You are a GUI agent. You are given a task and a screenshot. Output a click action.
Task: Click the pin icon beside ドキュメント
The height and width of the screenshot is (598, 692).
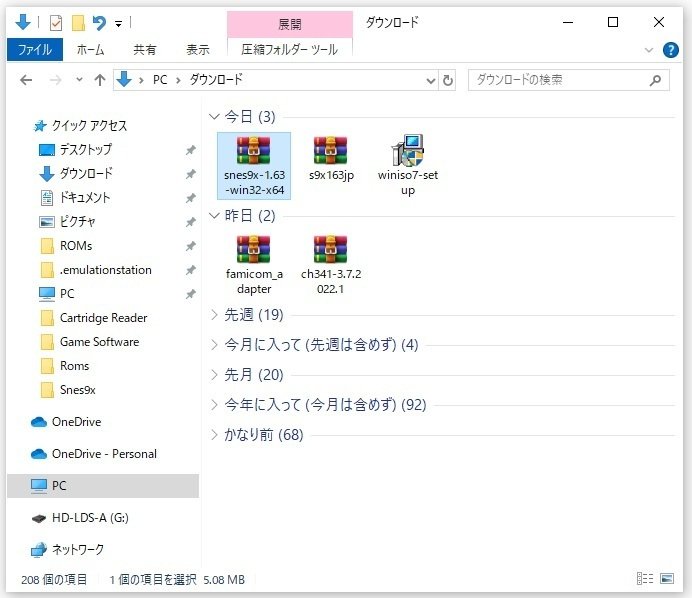pos(191,198)
